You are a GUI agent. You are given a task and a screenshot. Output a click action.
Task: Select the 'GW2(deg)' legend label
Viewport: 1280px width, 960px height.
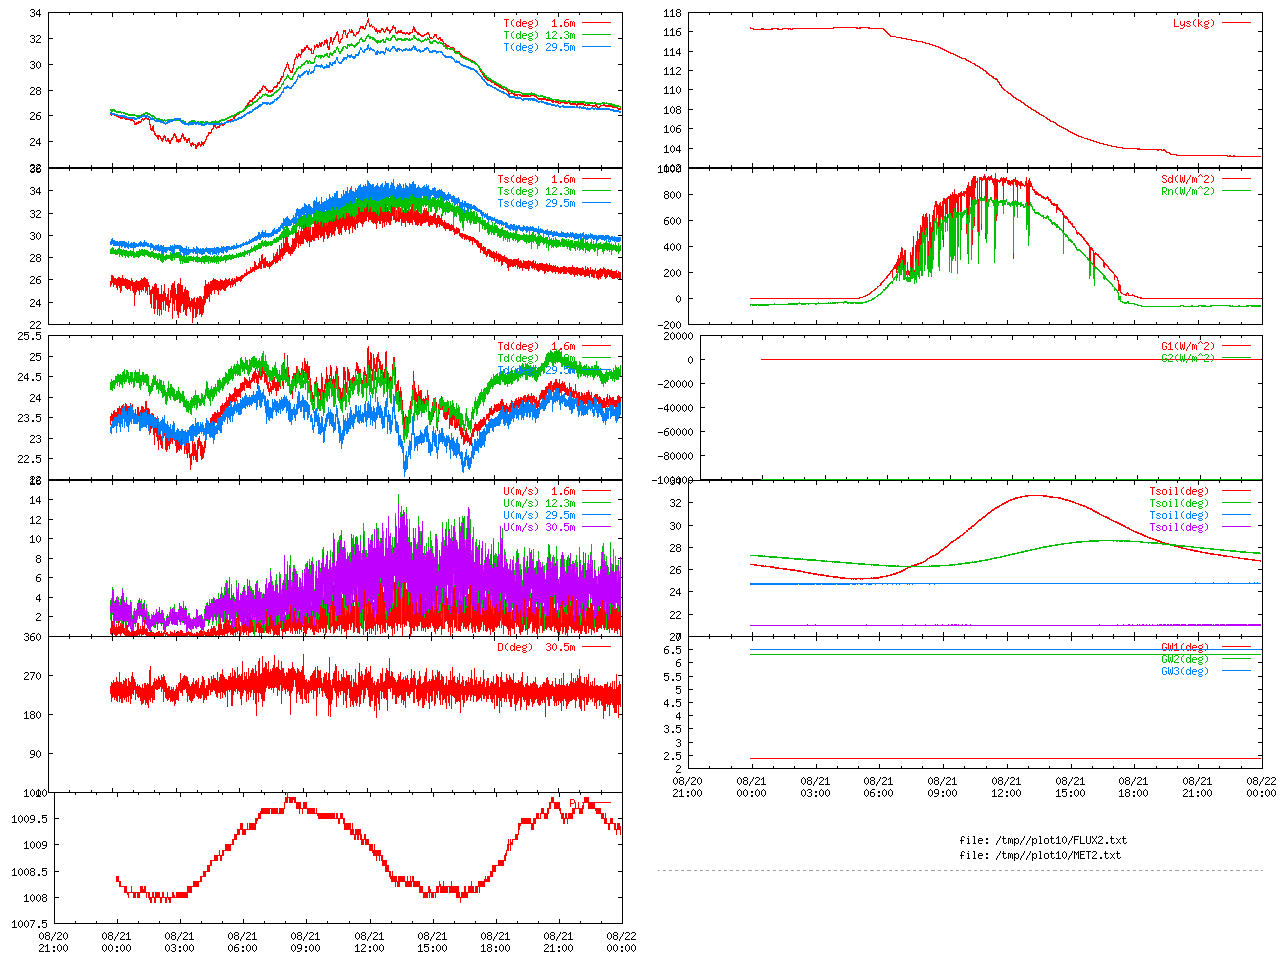click(1185, 660)
